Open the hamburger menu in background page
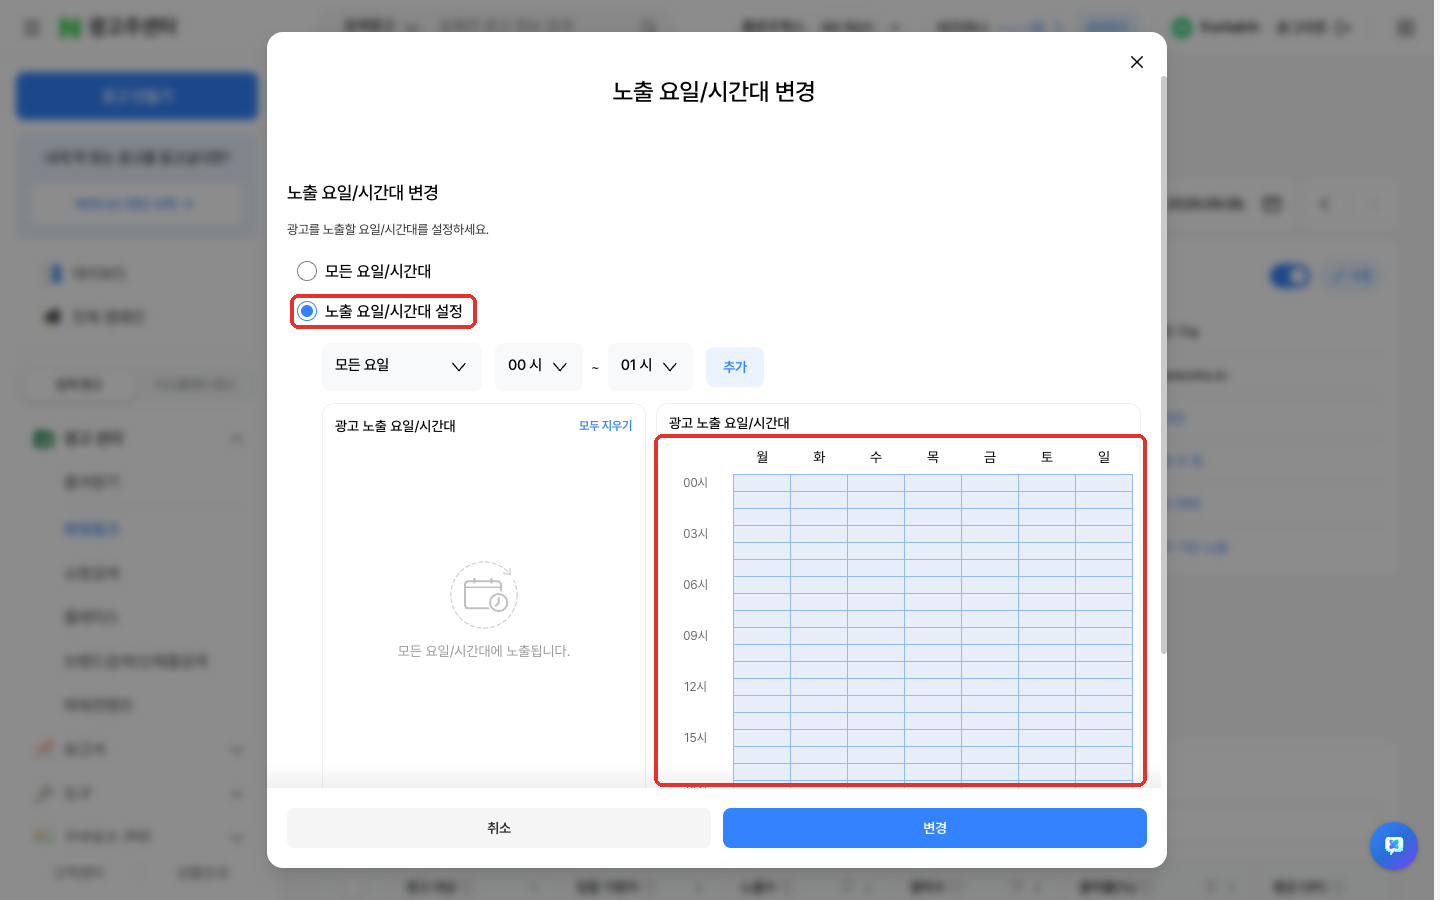Screen dimensions: 1440x900 (x=32, y=28)
